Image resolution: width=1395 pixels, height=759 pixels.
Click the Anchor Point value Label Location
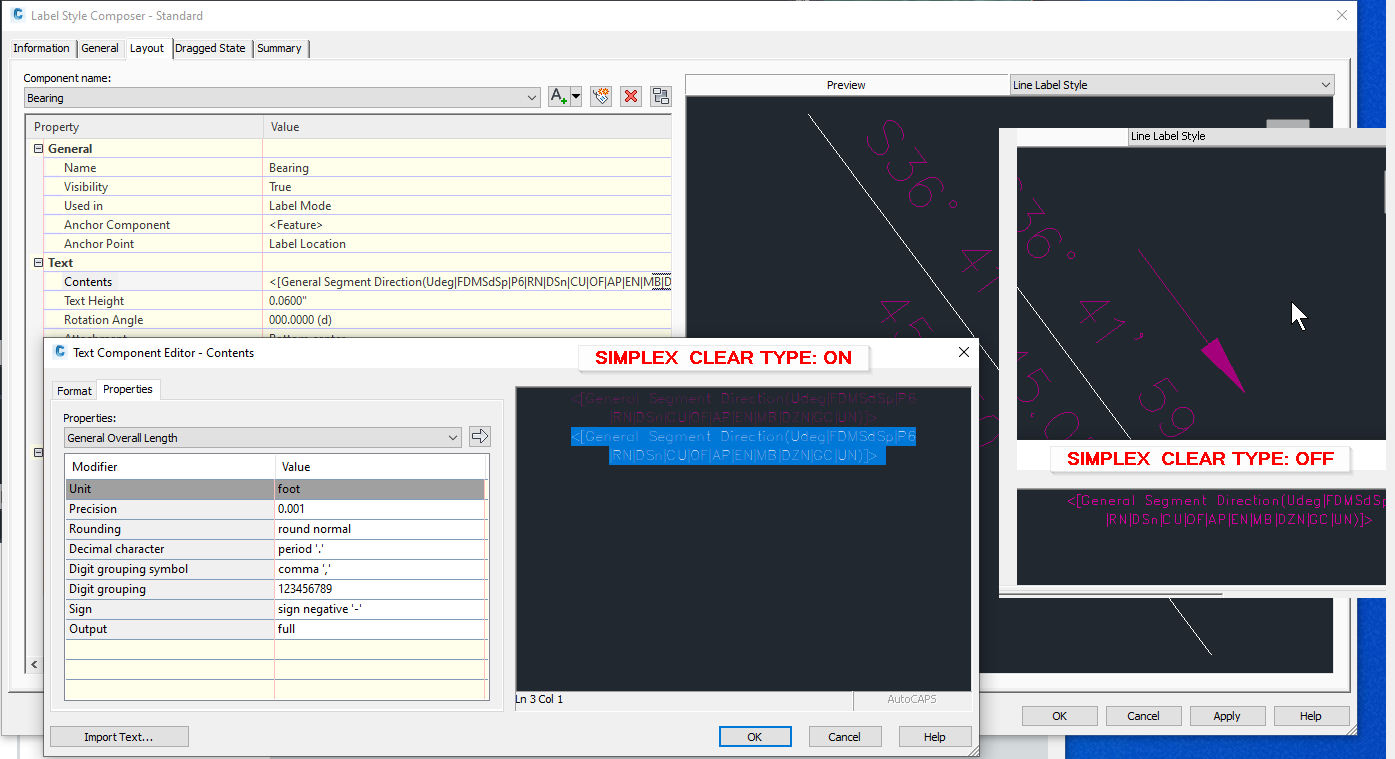307,244
